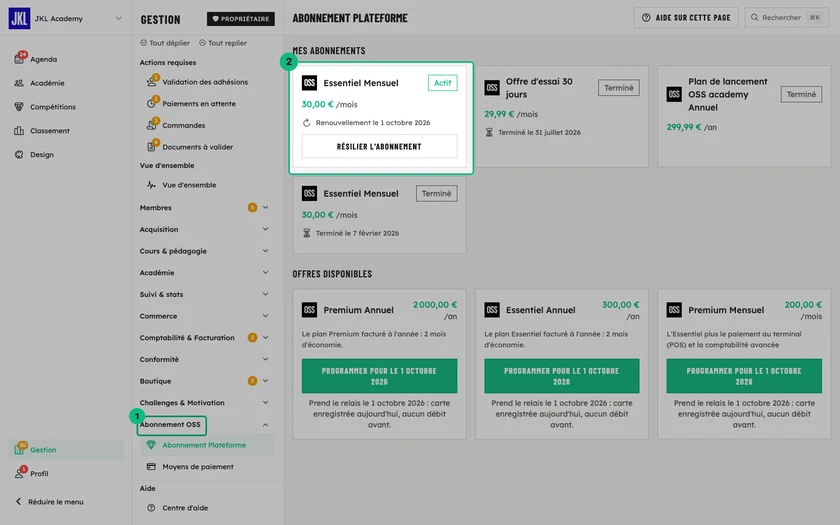840x525 pixels.
Task: Program Premium Mensuel for 1 octobre 2026
Action: pos(744,376)
